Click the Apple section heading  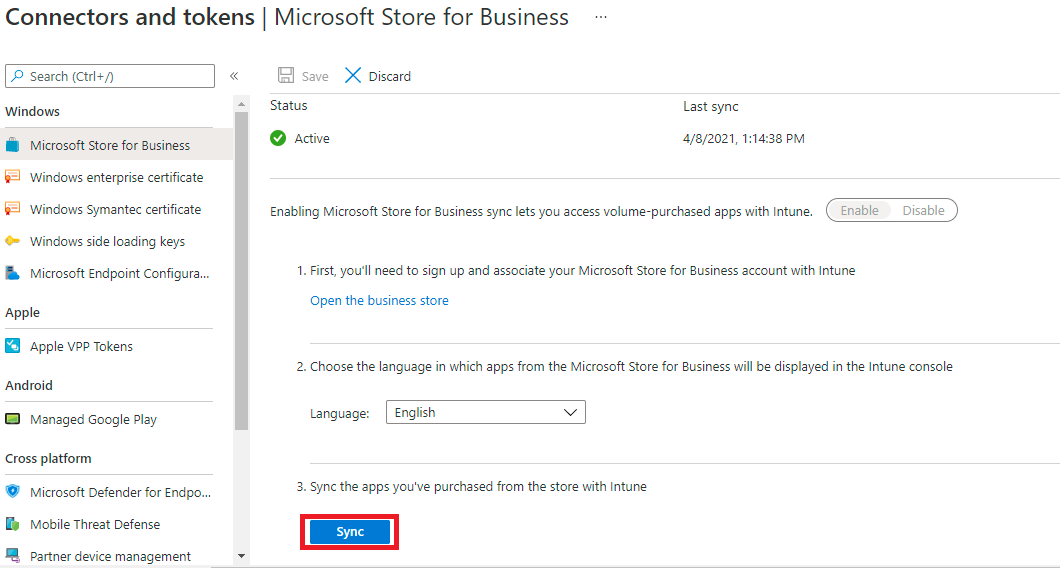(x=22, y=312)
